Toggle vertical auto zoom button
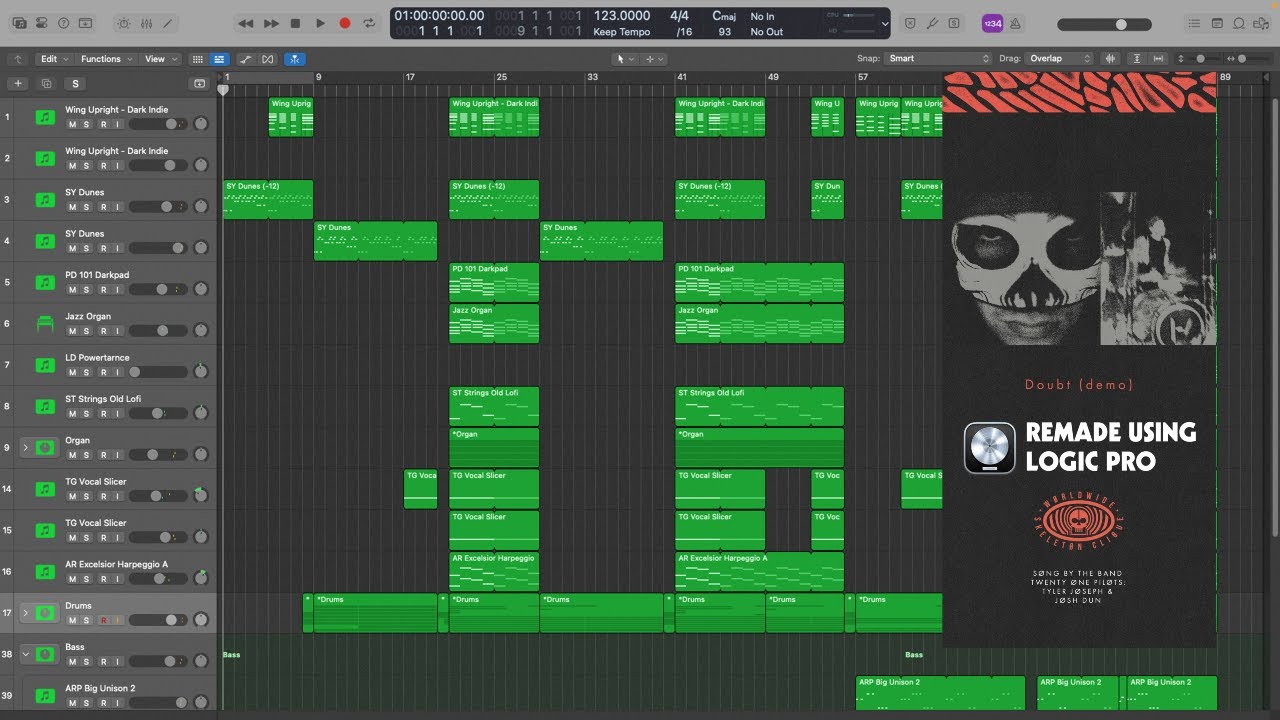 click(x=1137, y=59)
